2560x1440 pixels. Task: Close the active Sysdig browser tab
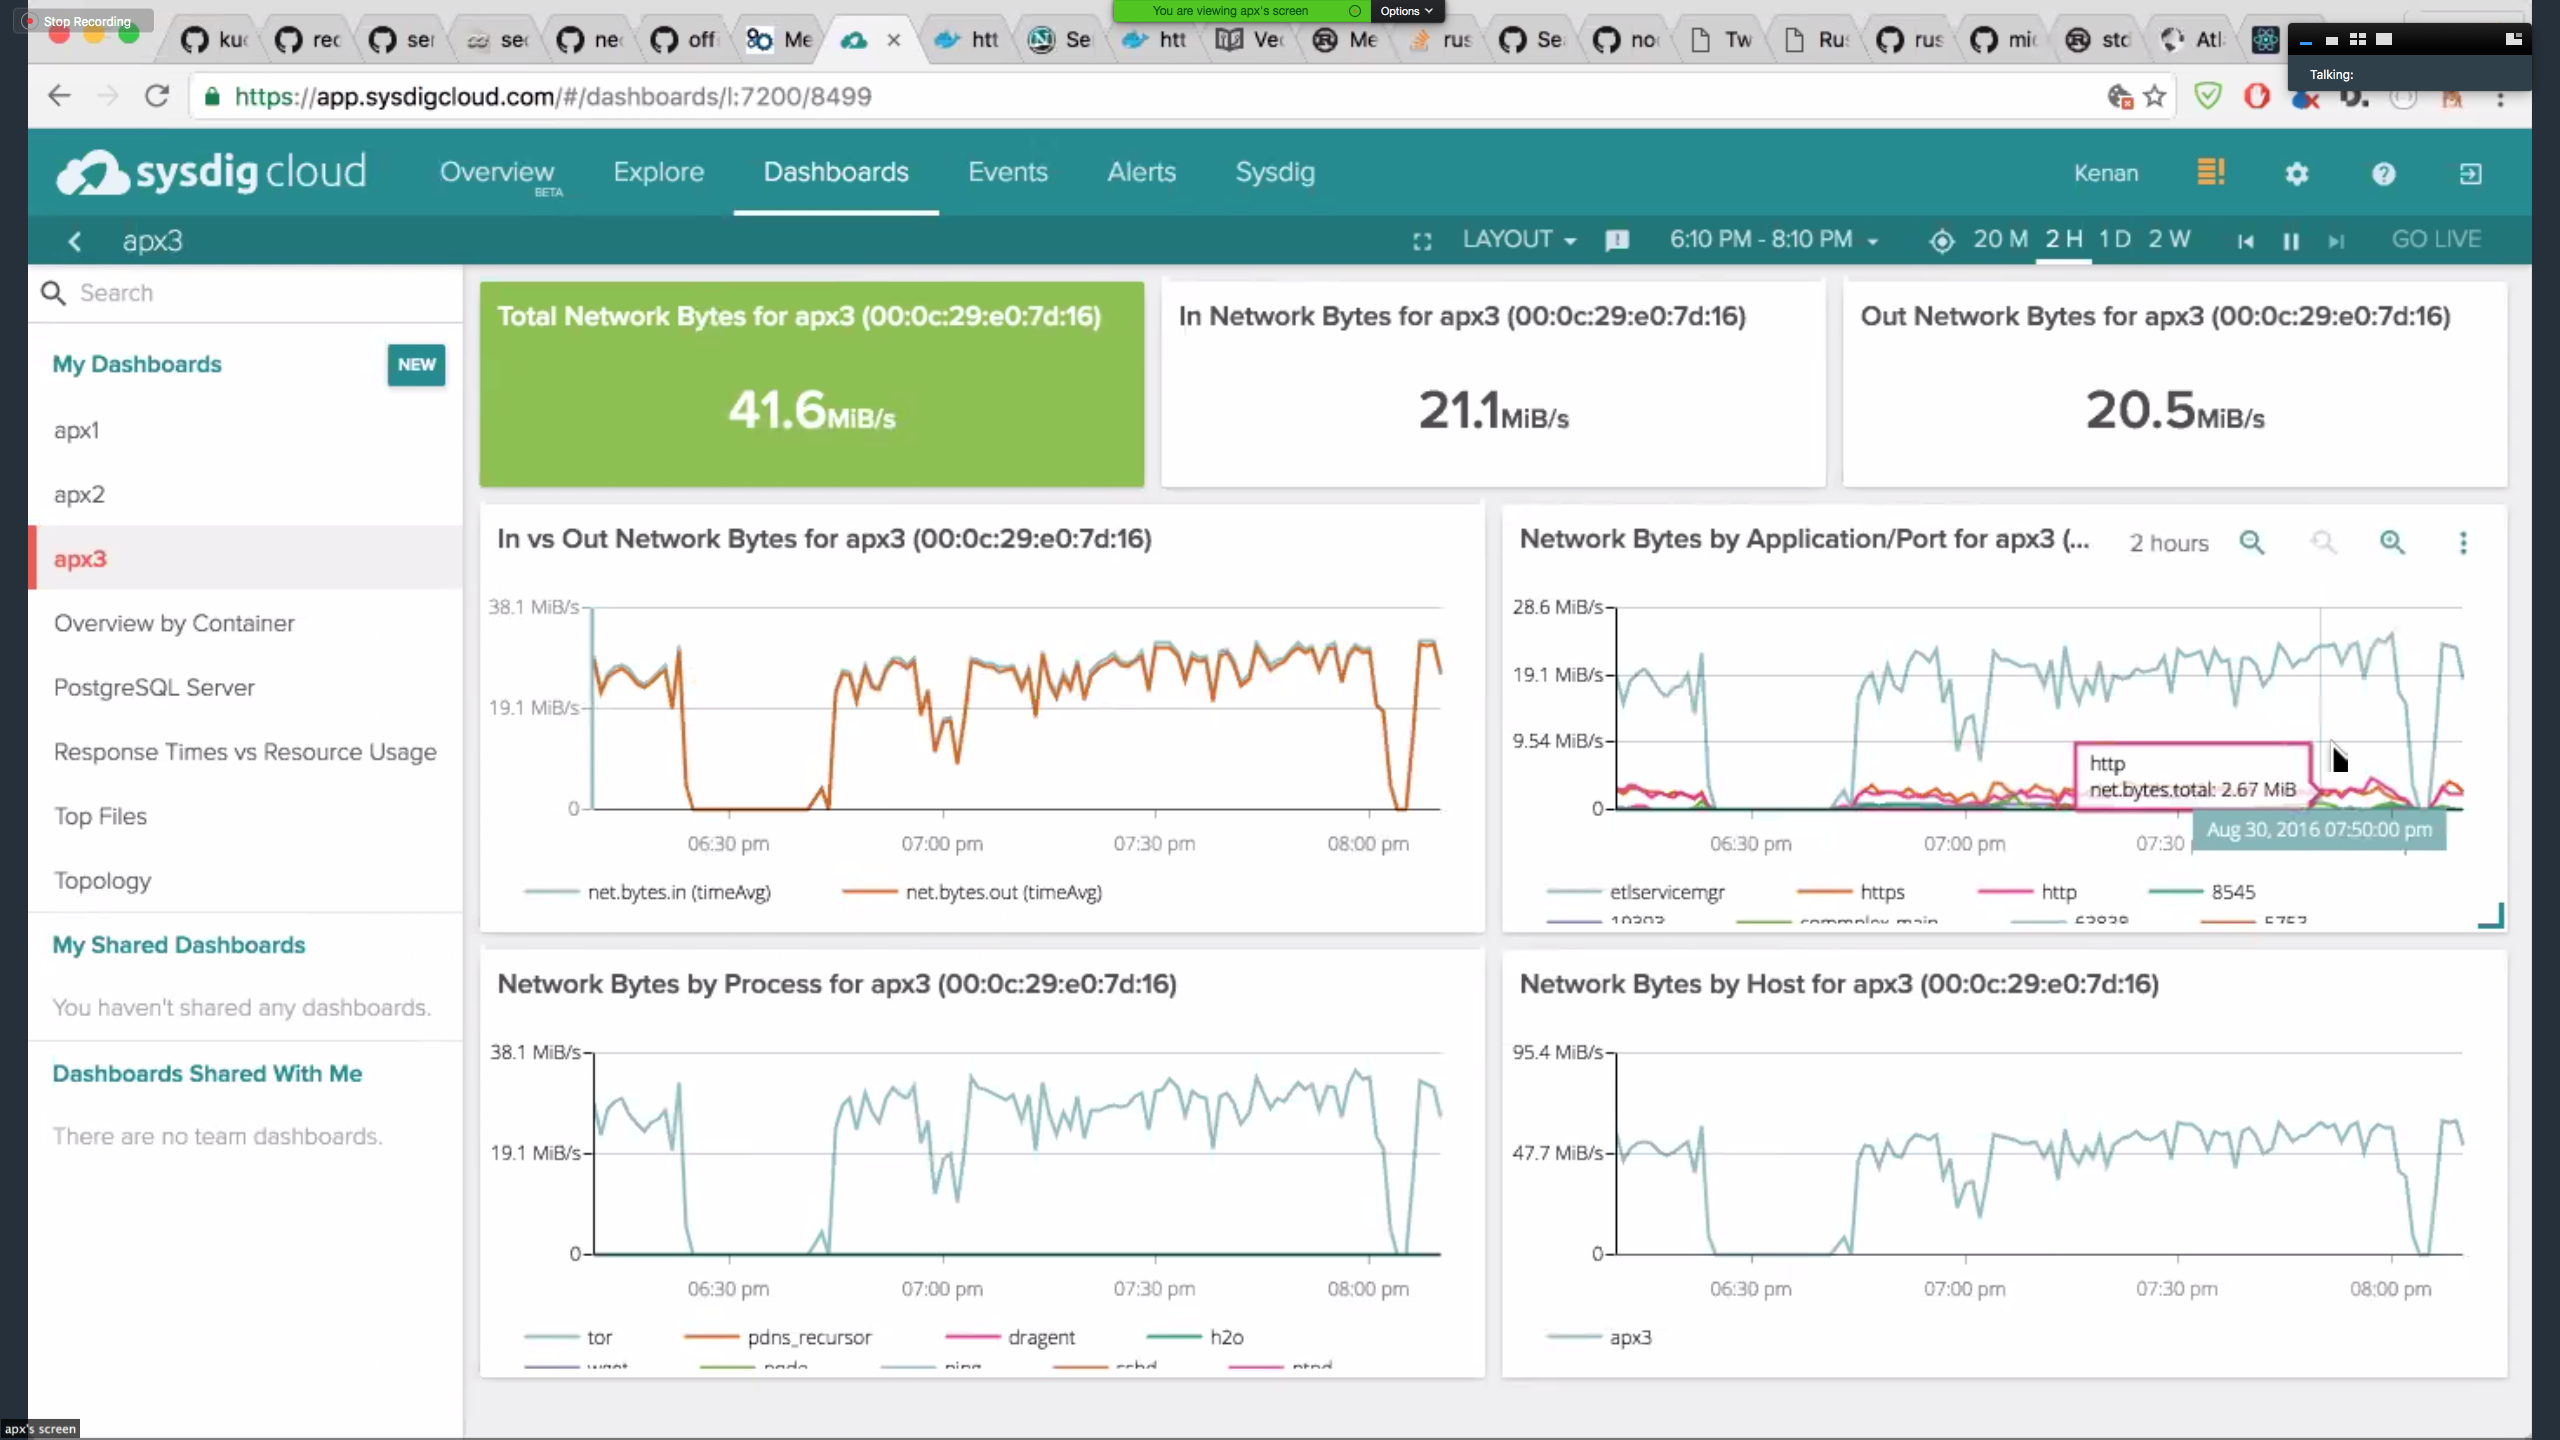(894, 40)
